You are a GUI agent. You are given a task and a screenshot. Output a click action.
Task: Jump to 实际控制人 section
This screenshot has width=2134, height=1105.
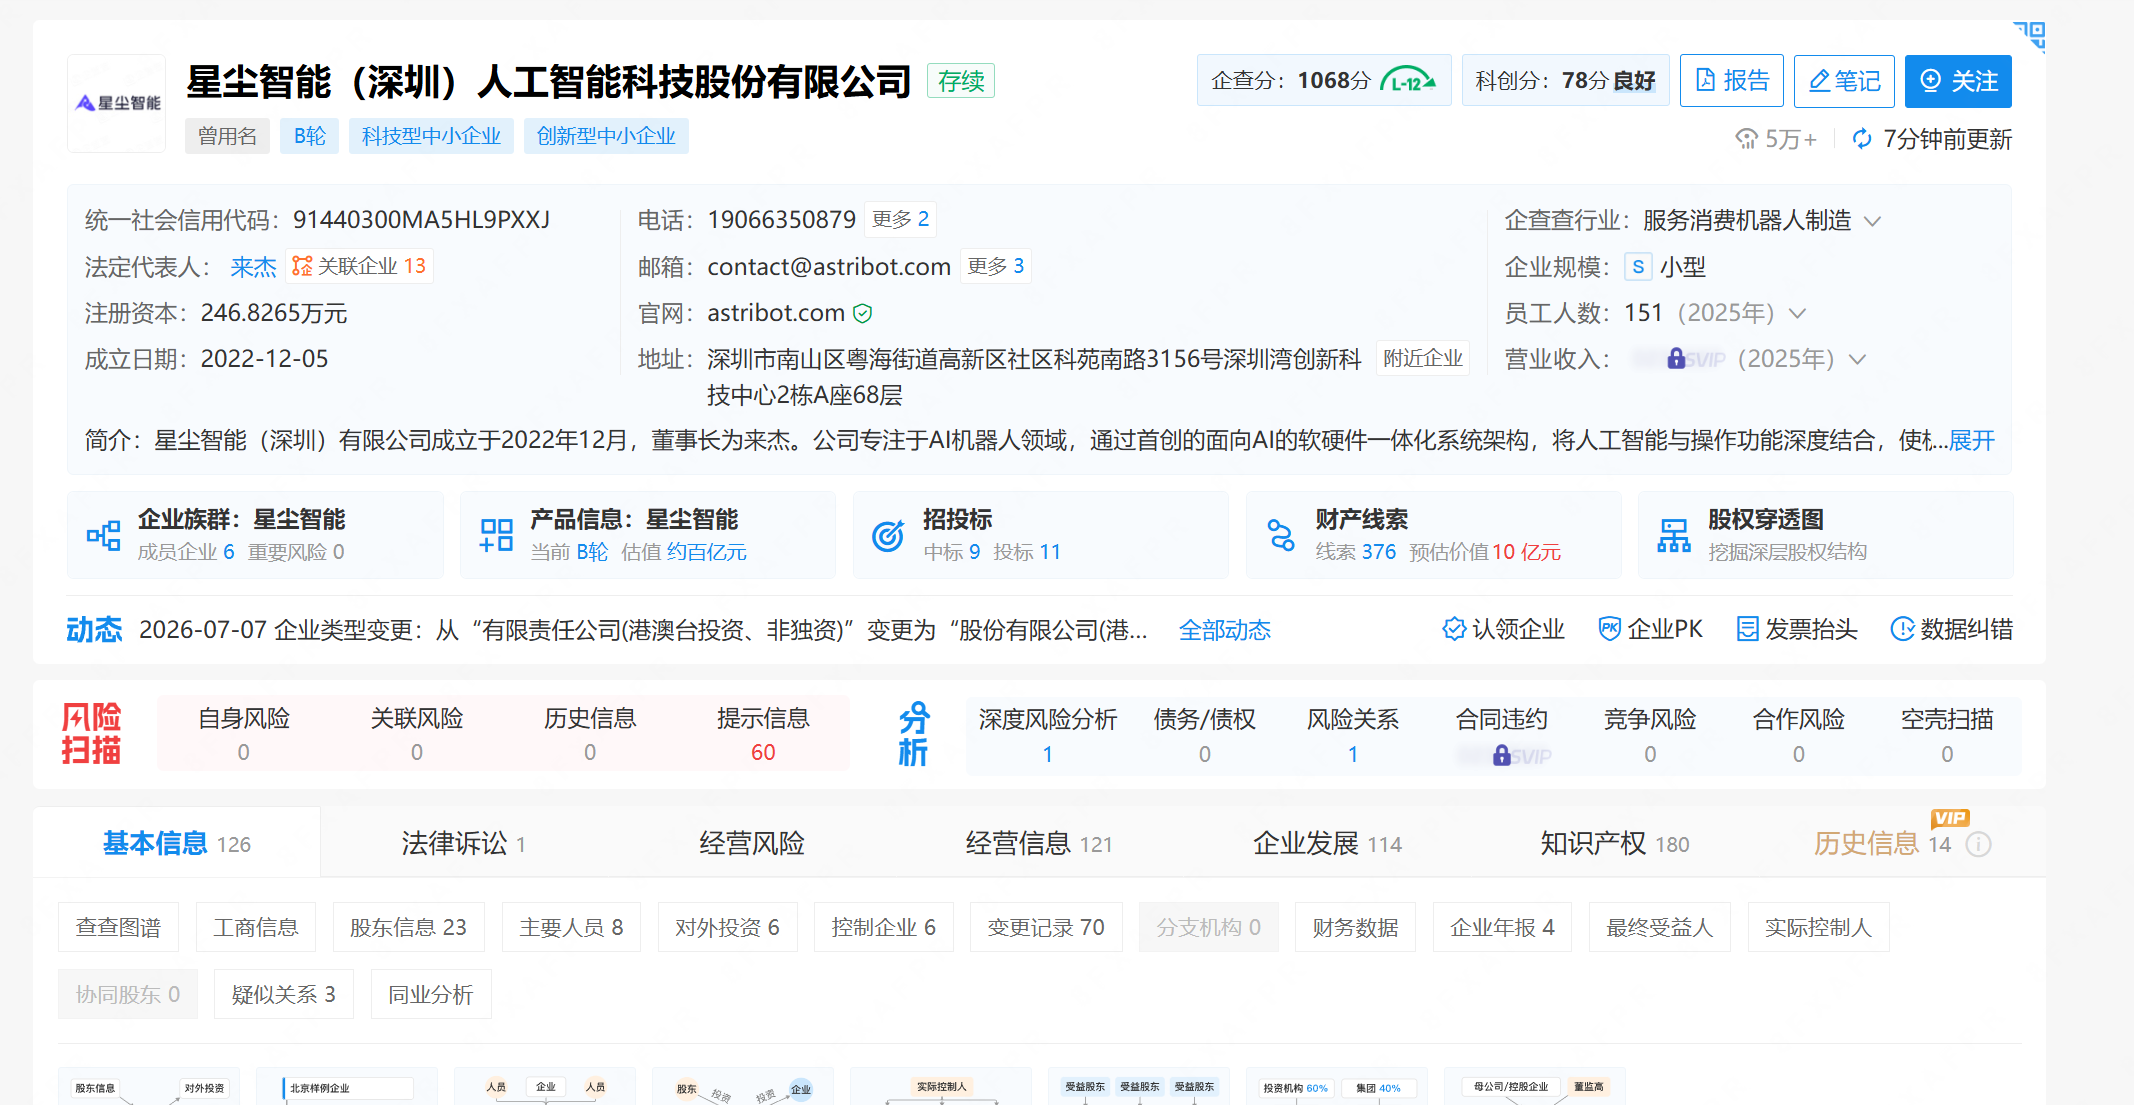click(x=1818, y=927)
